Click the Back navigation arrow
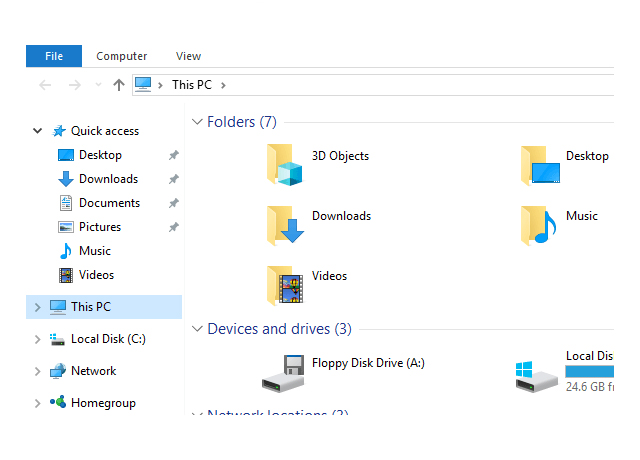Viewport: 640px width, 460px height. coord(45,85)
